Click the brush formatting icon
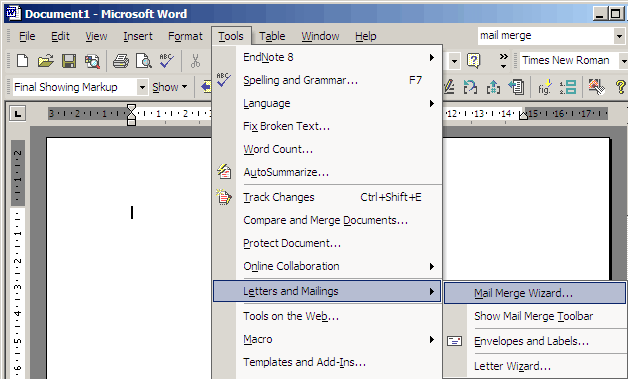Image resolution: width=628 pixels, height=379 pixels. pos(596,87)
